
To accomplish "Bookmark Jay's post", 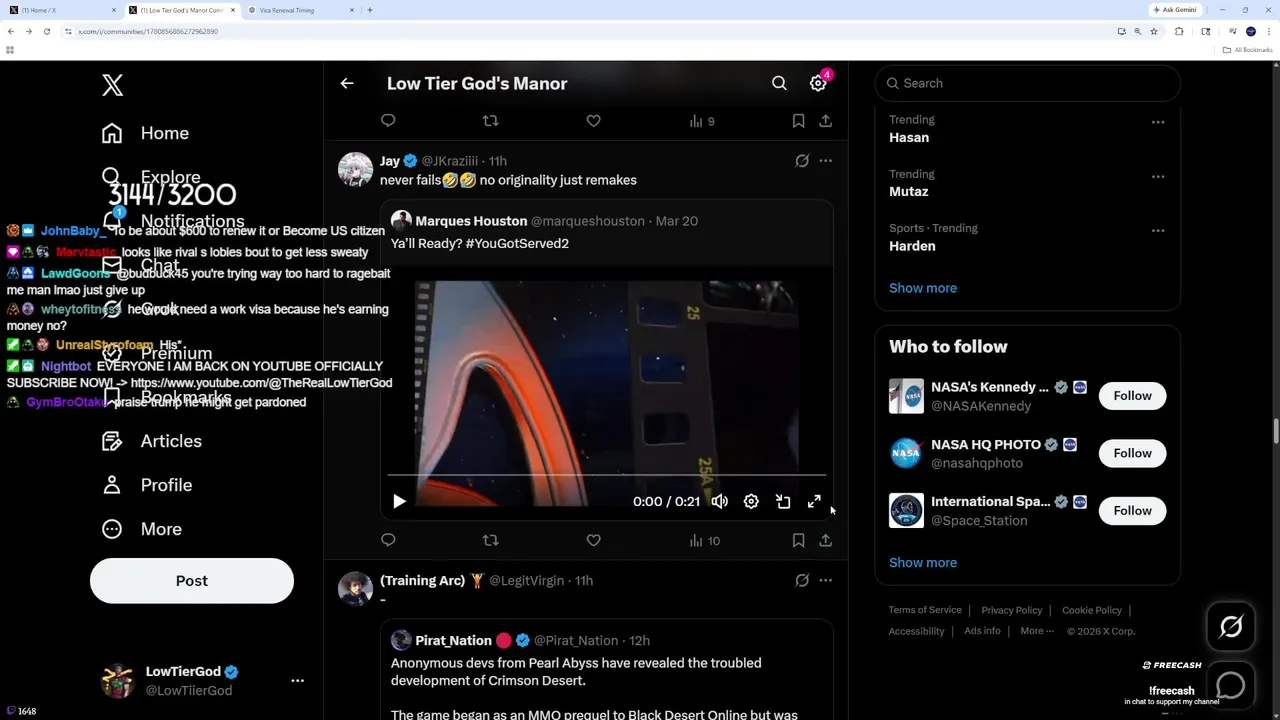I will coord(798,540).
